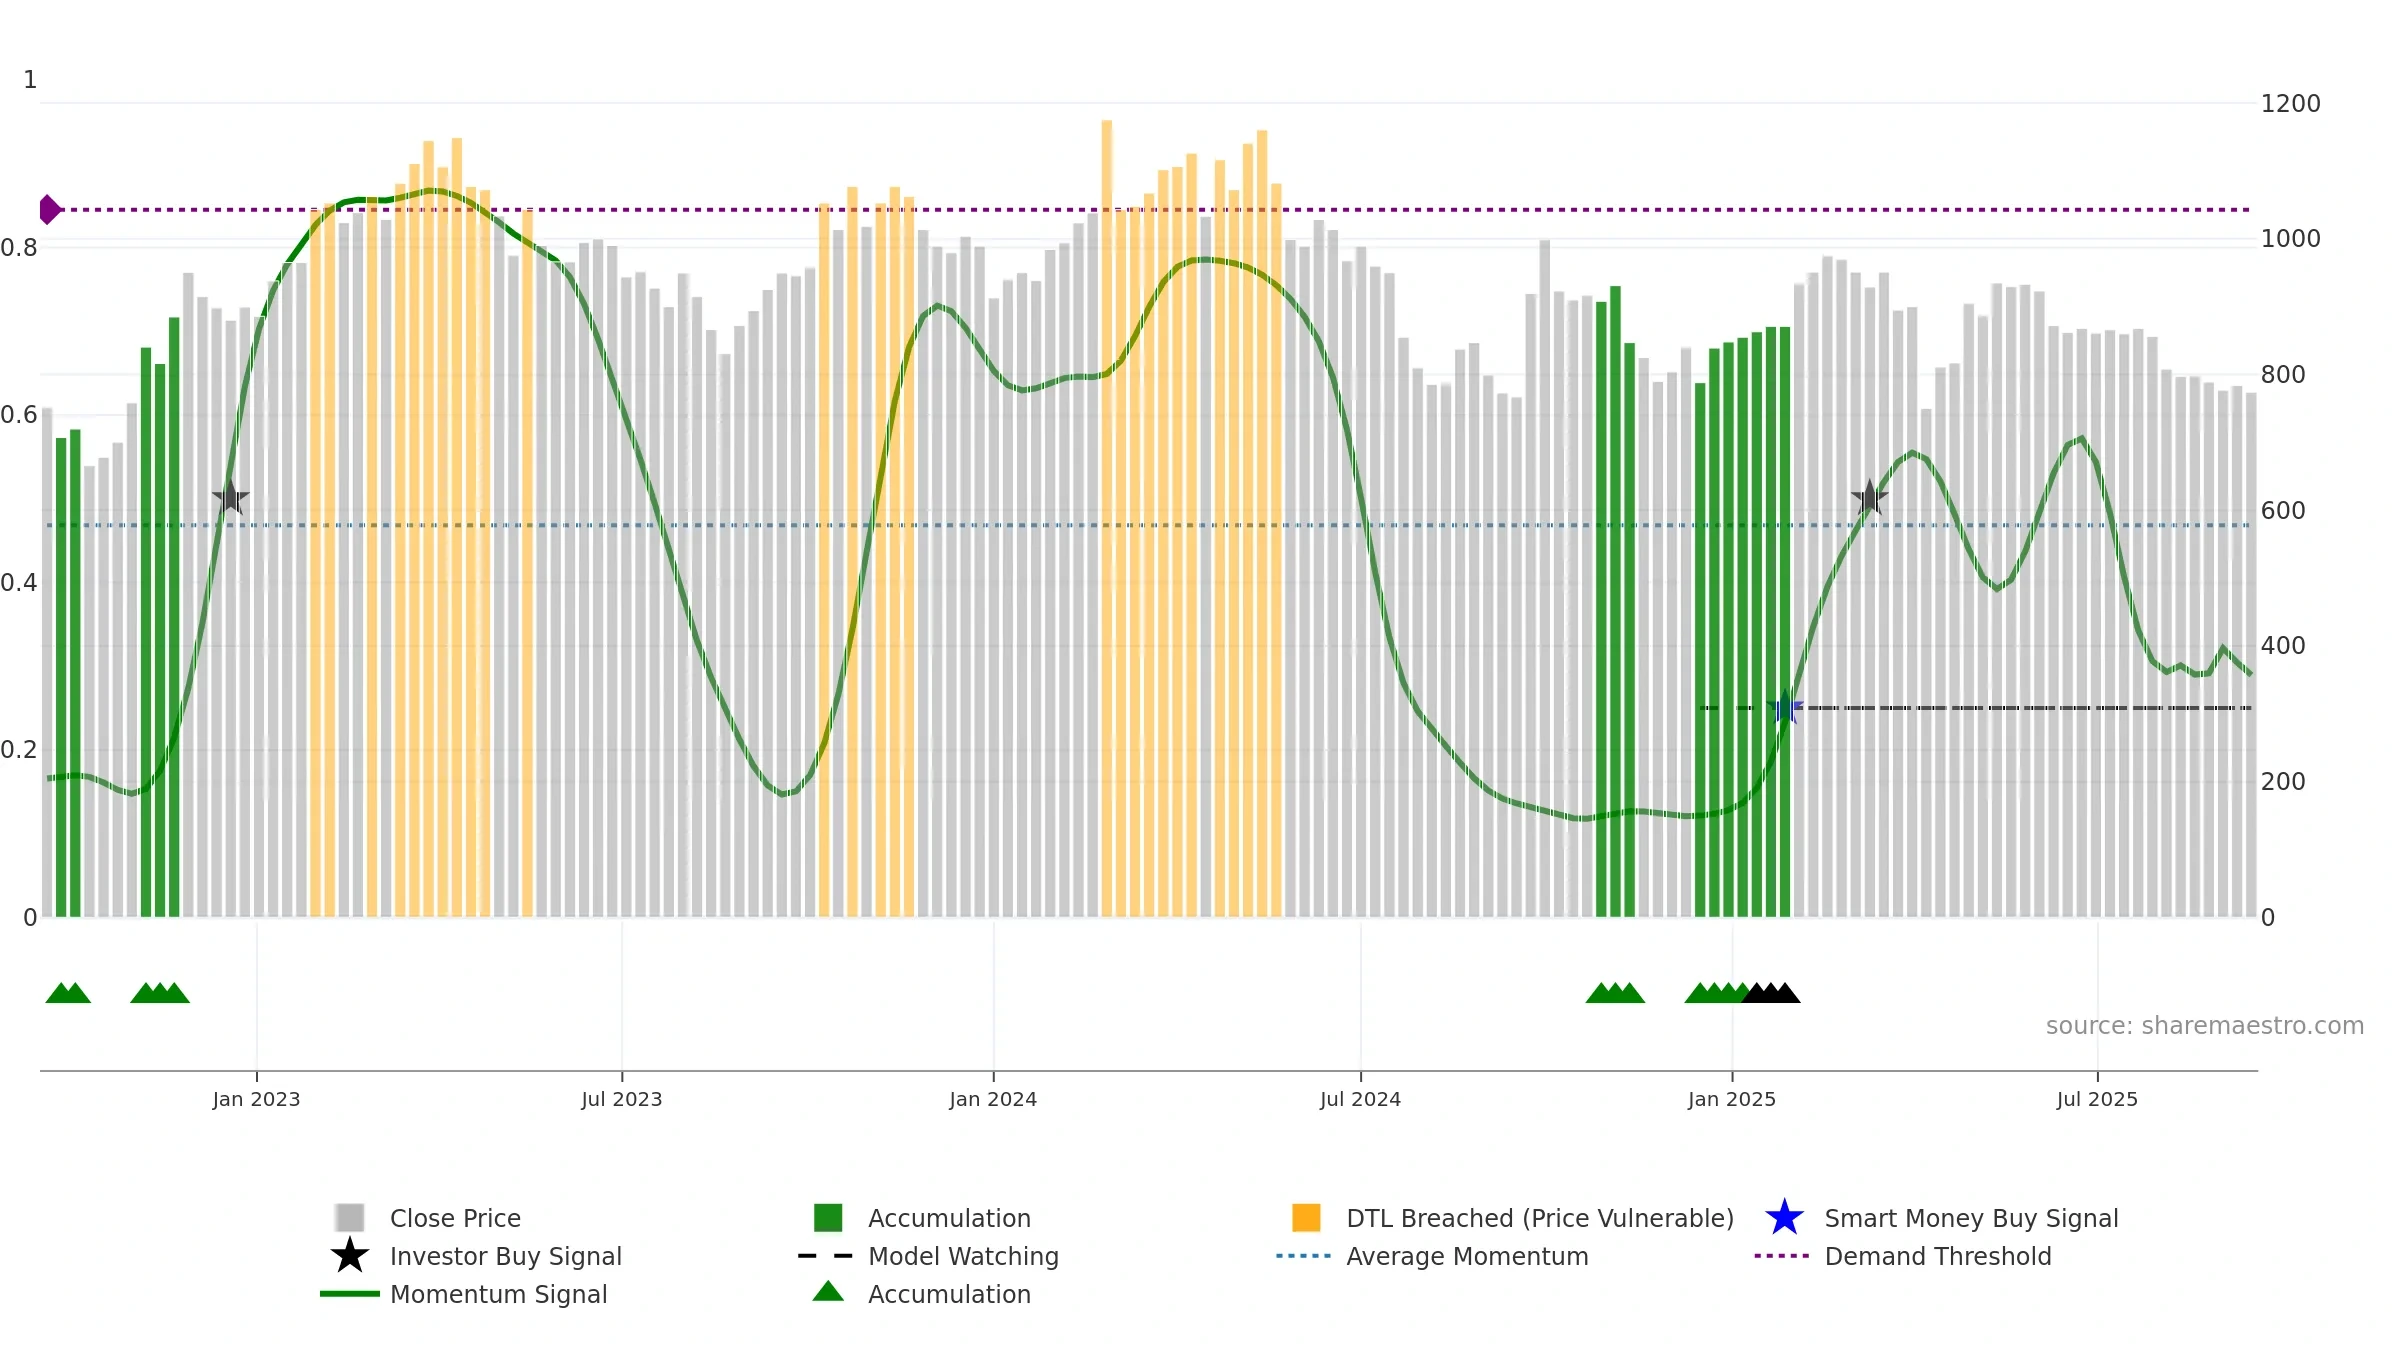Click the purple diamond Demand Threshold marker
Viewport: 2400px width, 1350px height.
49,210
